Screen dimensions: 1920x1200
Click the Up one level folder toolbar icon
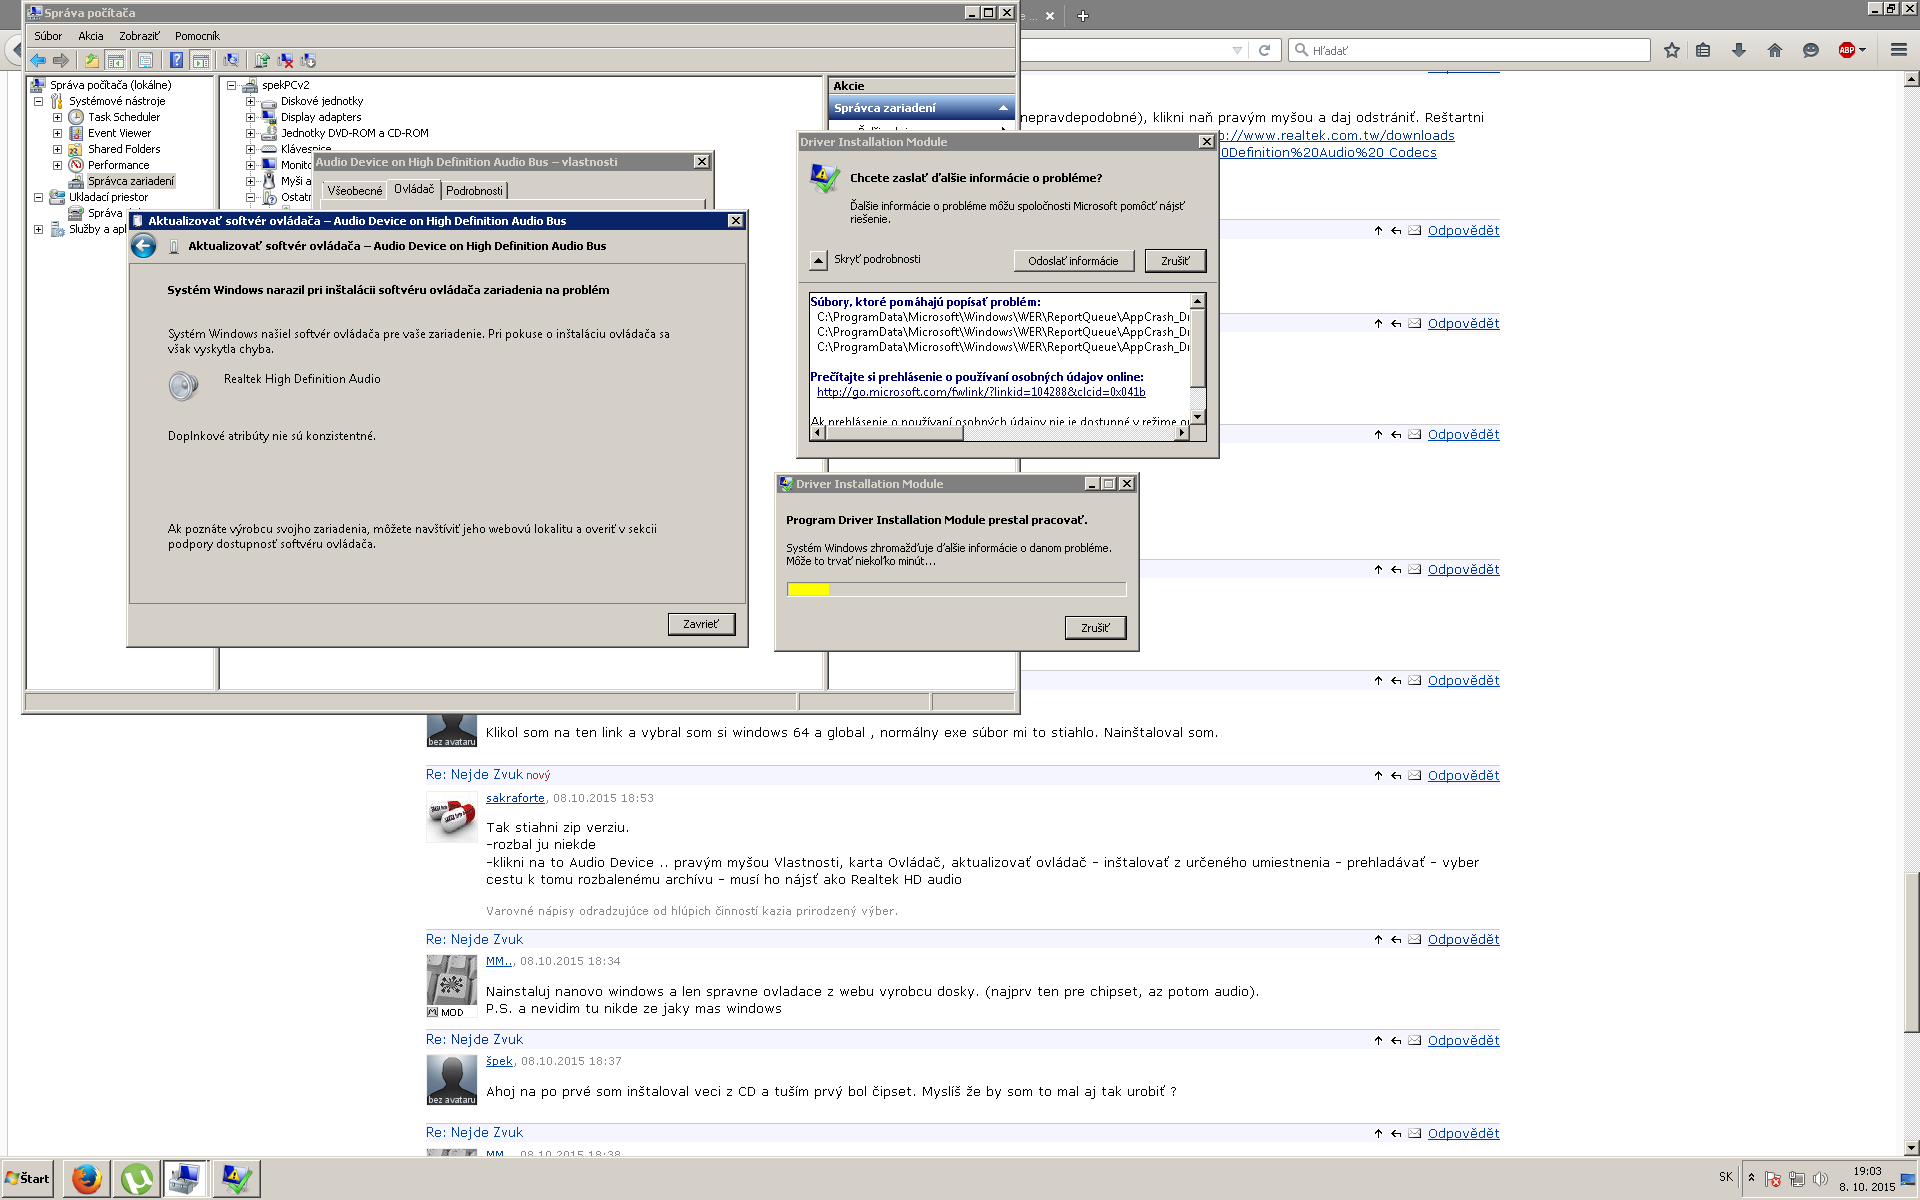91,60
